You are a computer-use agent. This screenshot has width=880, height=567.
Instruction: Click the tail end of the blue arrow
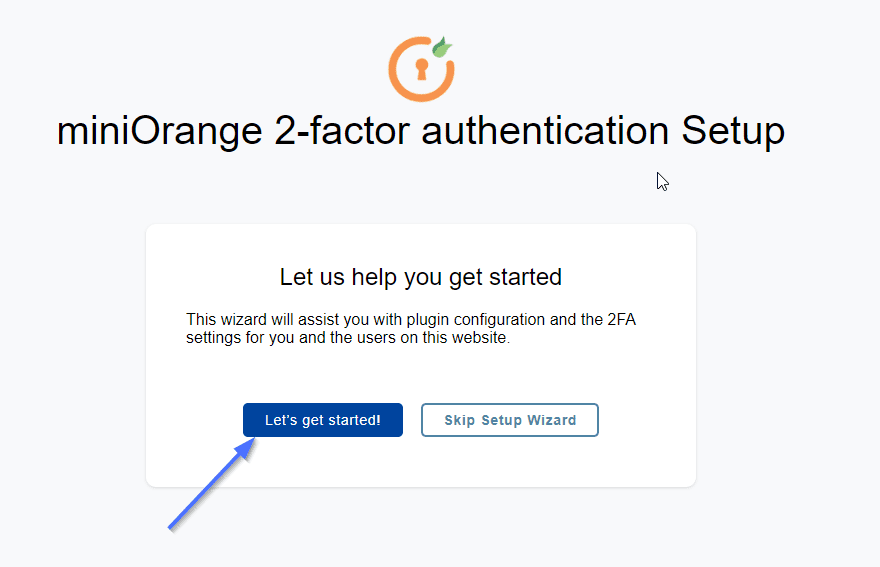tap(171, 526)
